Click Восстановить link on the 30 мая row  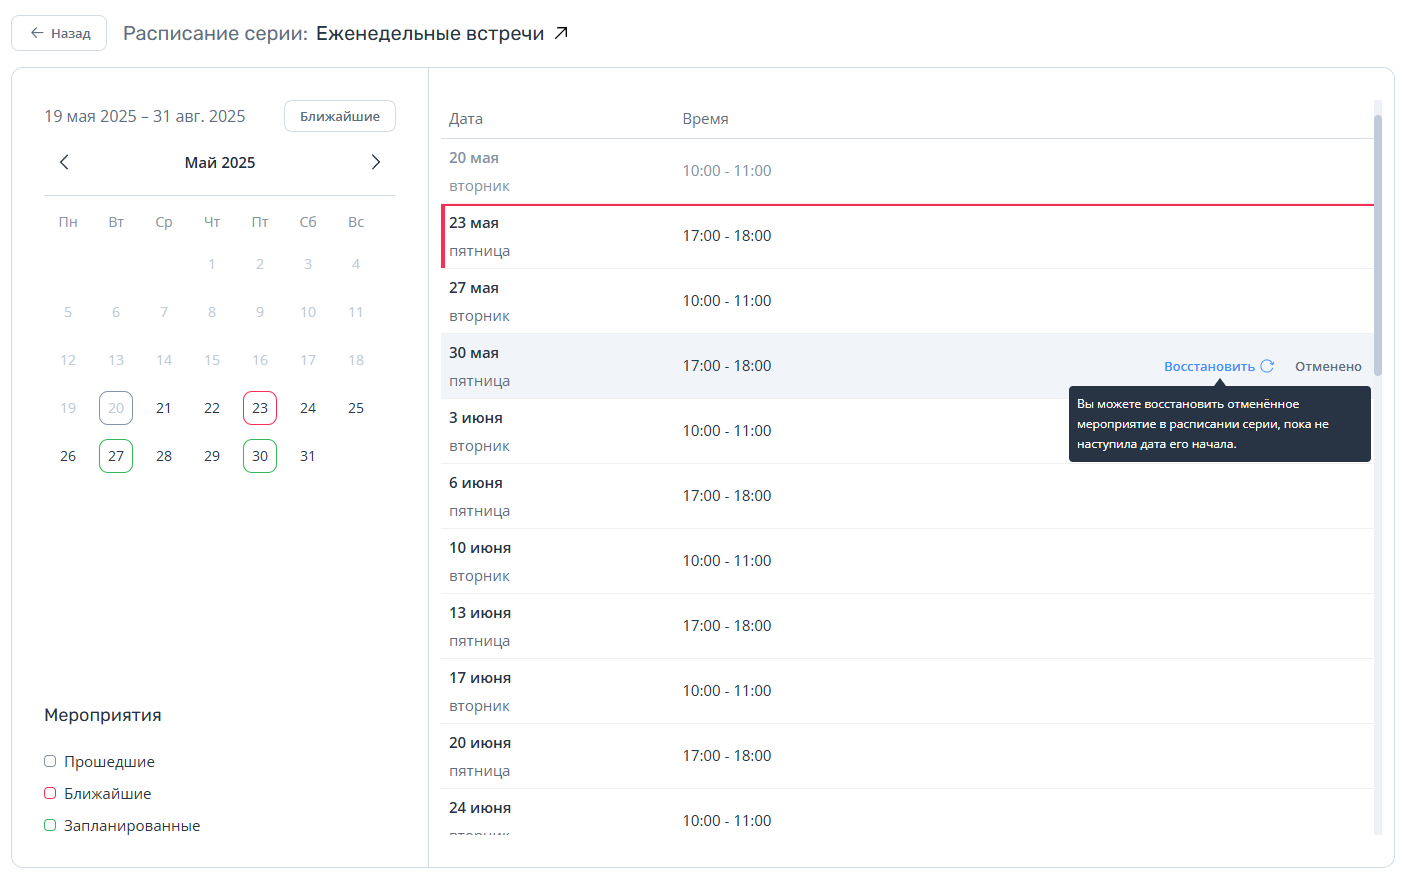(1209, 366)
